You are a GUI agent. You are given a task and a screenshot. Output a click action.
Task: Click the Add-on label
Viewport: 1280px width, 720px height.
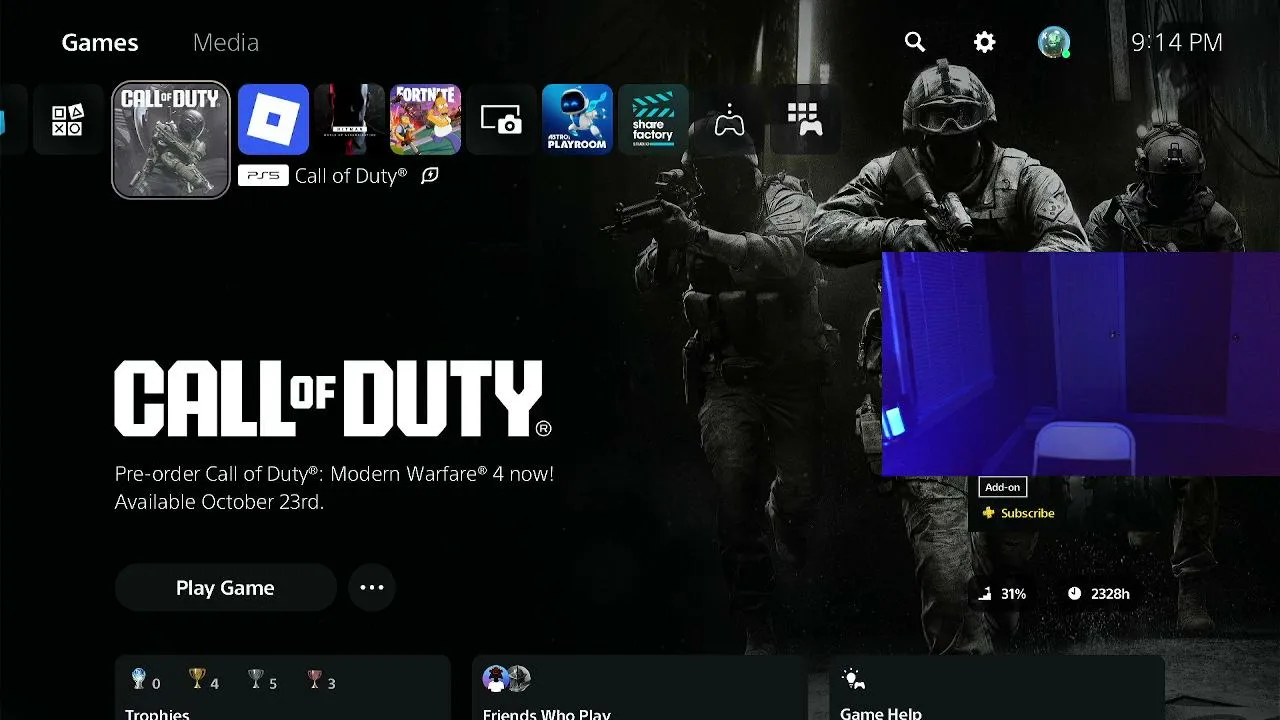[1003, 487]
